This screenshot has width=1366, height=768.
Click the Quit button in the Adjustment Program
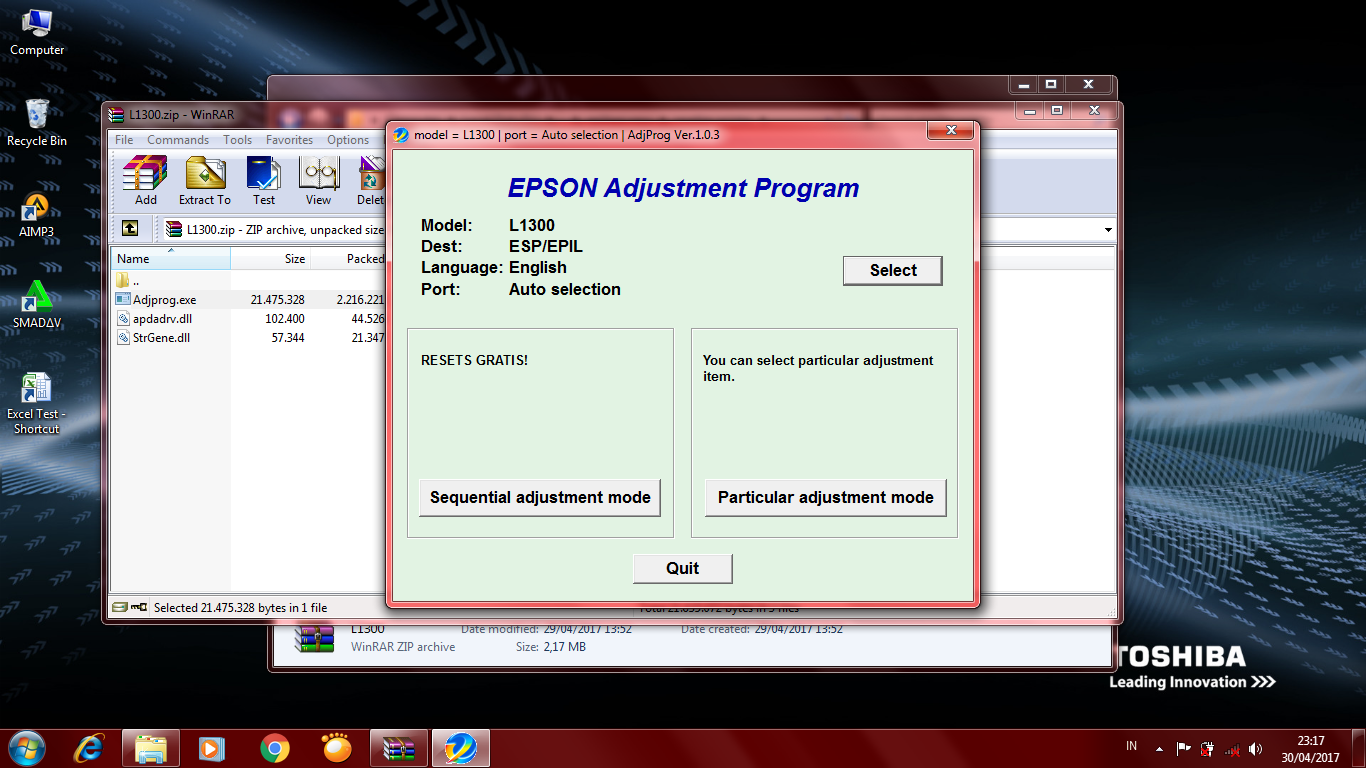[x=683, y=568]
